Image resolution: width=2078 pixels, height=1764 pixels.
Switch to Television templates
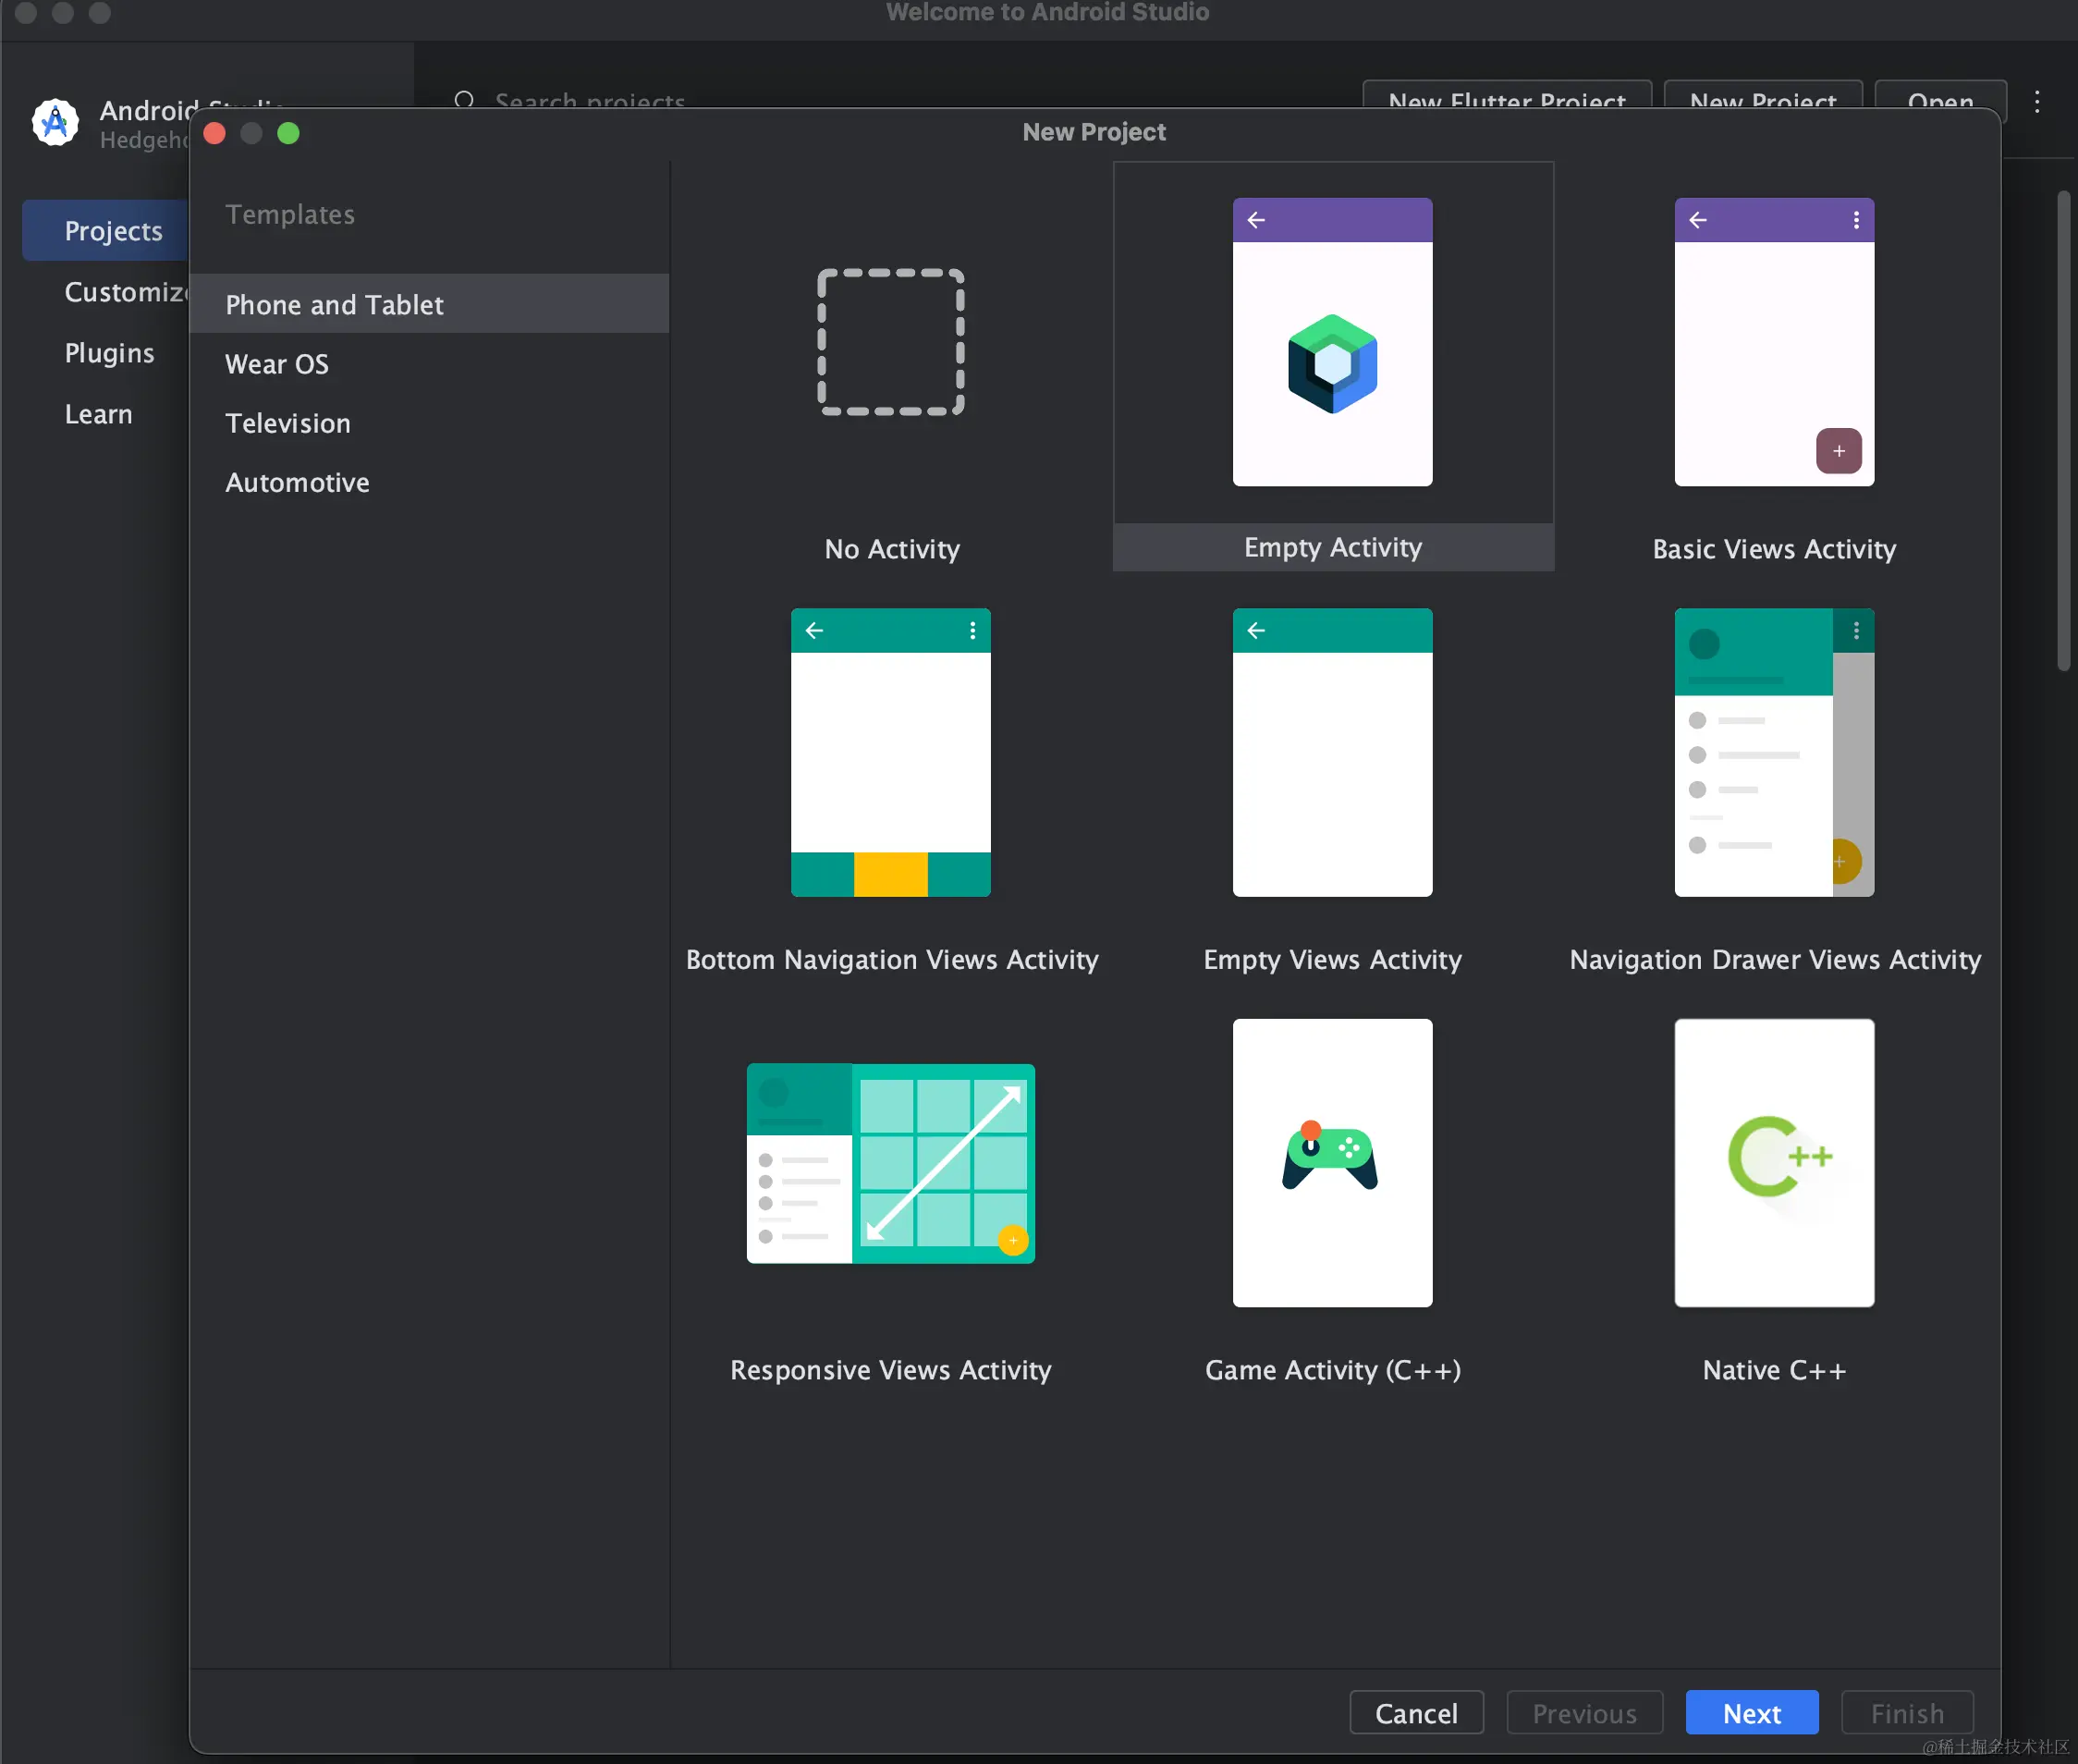pyautogui.click(x=429, y=423)
